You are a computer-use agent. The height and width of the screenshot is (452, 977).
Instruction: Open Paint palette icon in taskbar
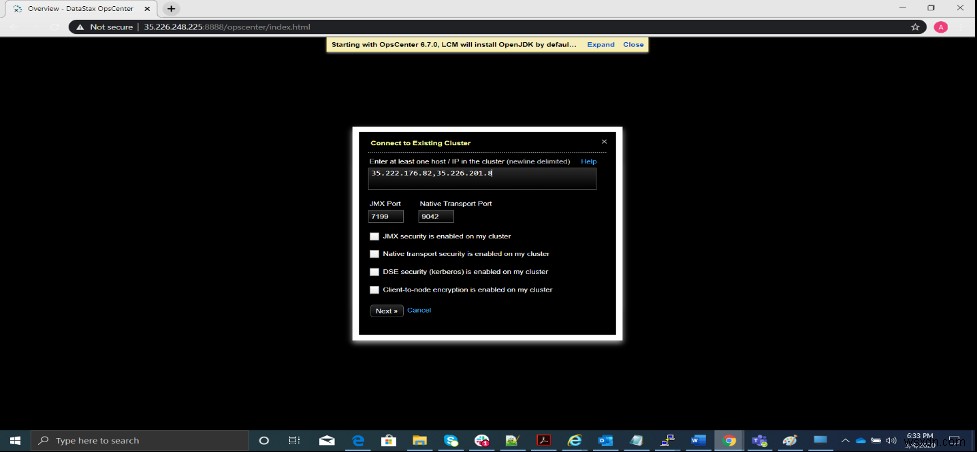(x=790, y=440)
